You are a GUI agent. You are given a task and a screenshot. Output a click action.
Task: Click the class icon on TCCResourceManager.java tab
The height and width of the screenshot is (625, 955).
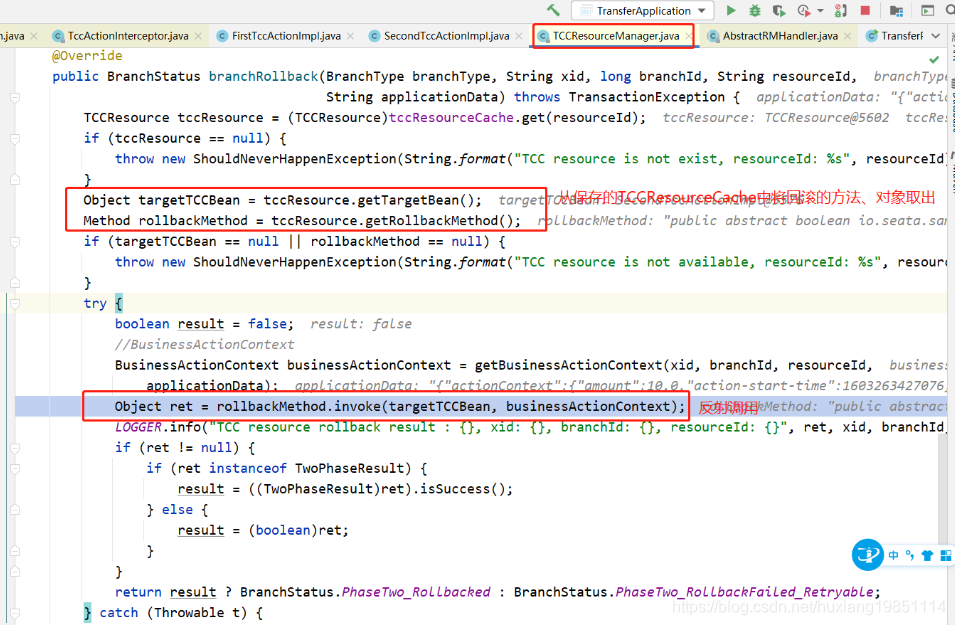point(543,36)
